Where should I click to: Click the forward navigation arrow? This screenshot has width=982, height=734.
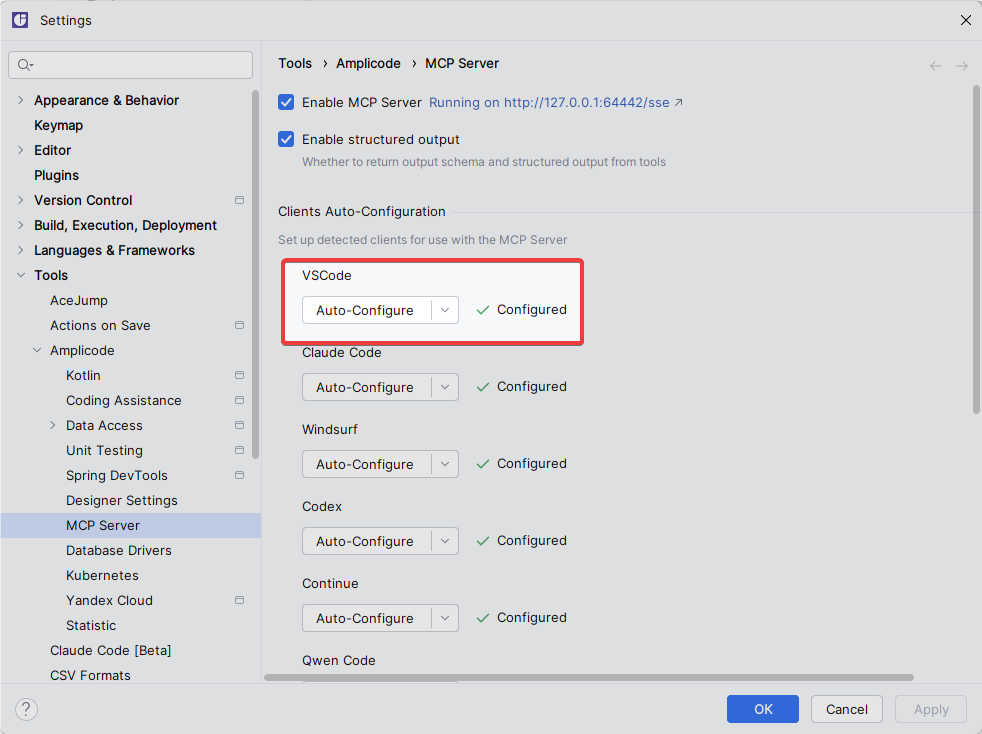[962, 66]
